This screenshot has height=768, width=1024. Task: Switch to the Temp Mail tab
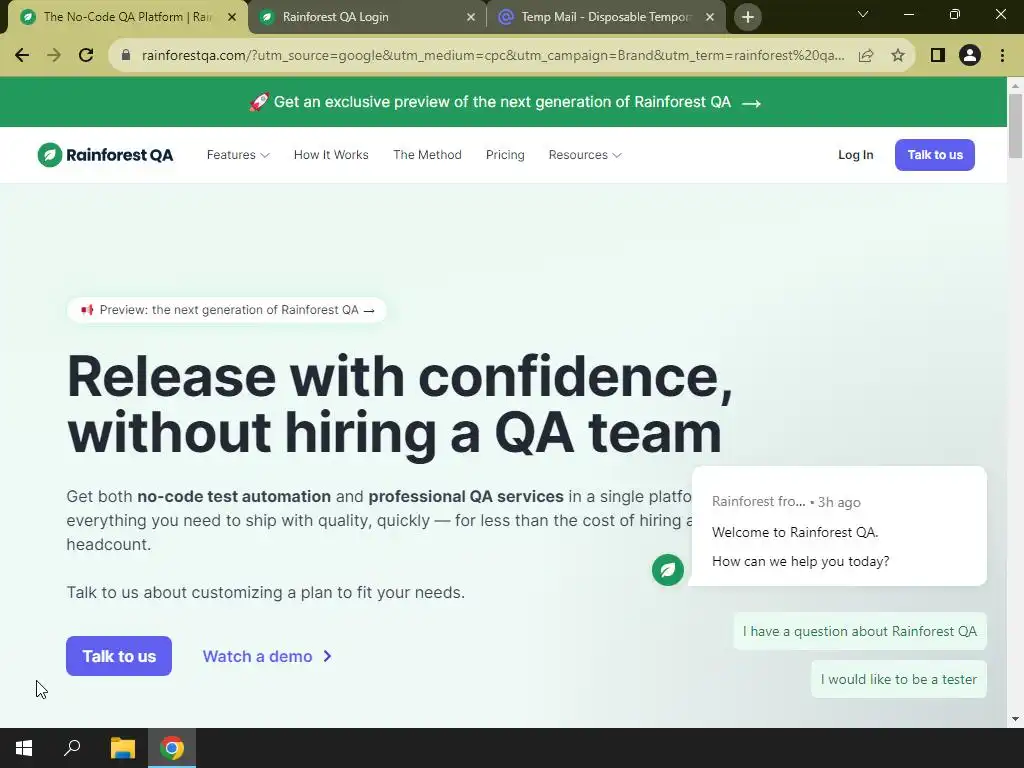(607, 17)
